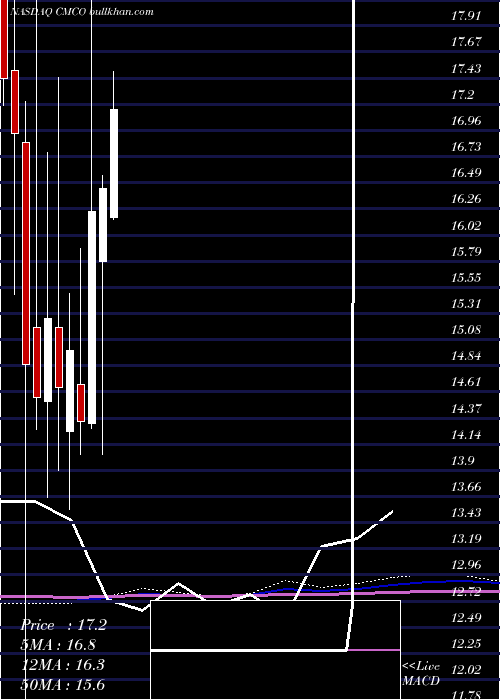Click the 13.43 price axis label

pyautogui.click(x=466, y=513)
